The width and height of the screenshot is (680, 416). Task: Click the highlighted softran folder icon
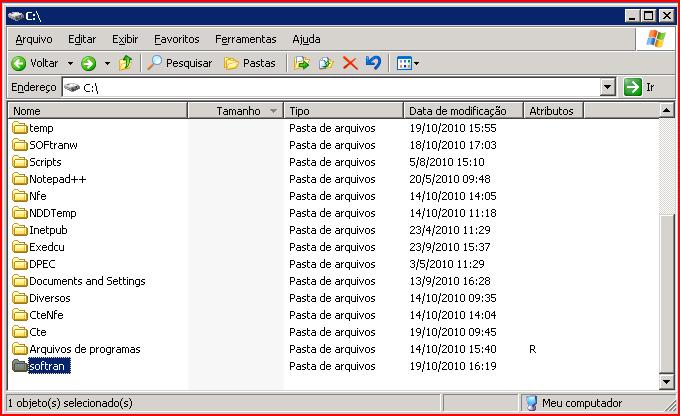coord(20,366)
